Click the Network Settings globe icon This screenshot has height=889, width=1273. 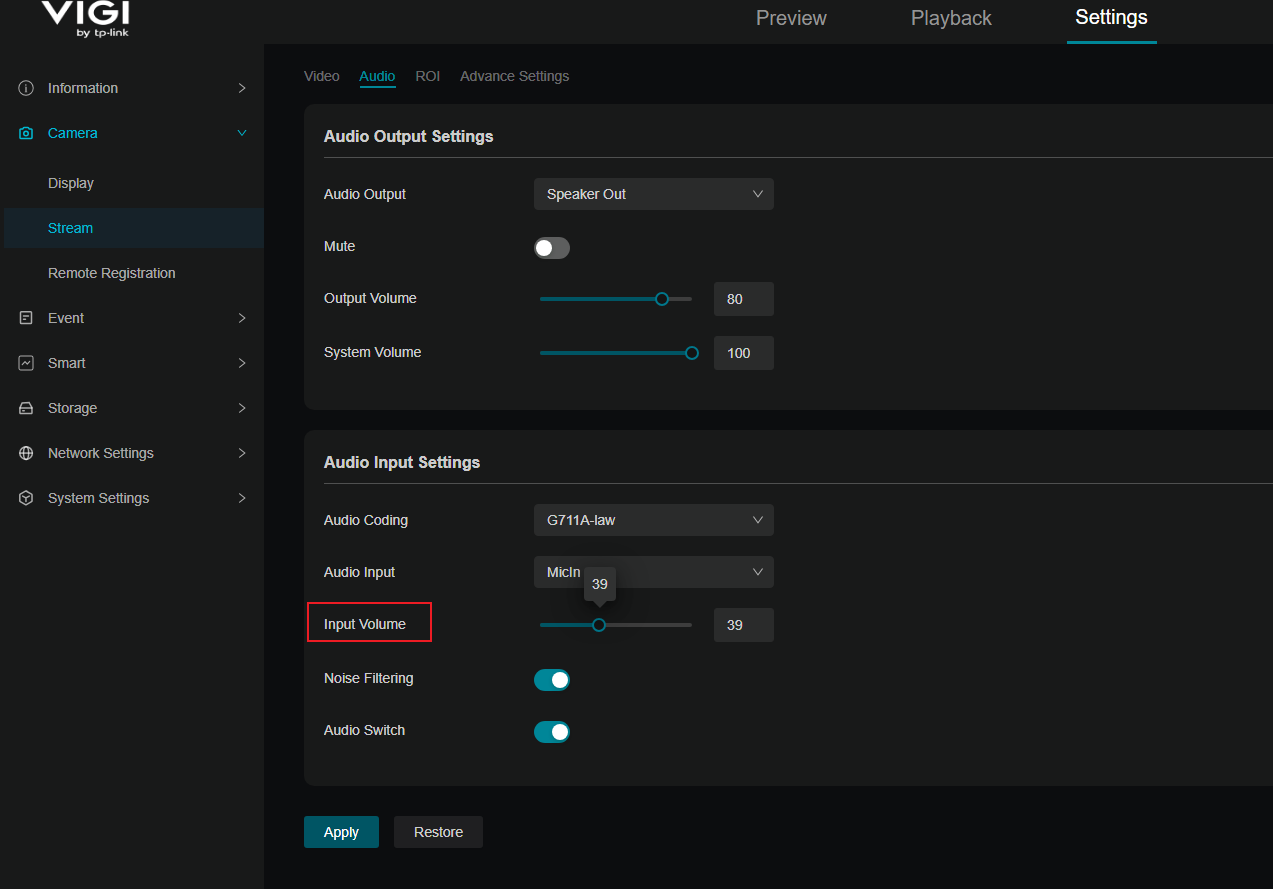pos(26,453)
